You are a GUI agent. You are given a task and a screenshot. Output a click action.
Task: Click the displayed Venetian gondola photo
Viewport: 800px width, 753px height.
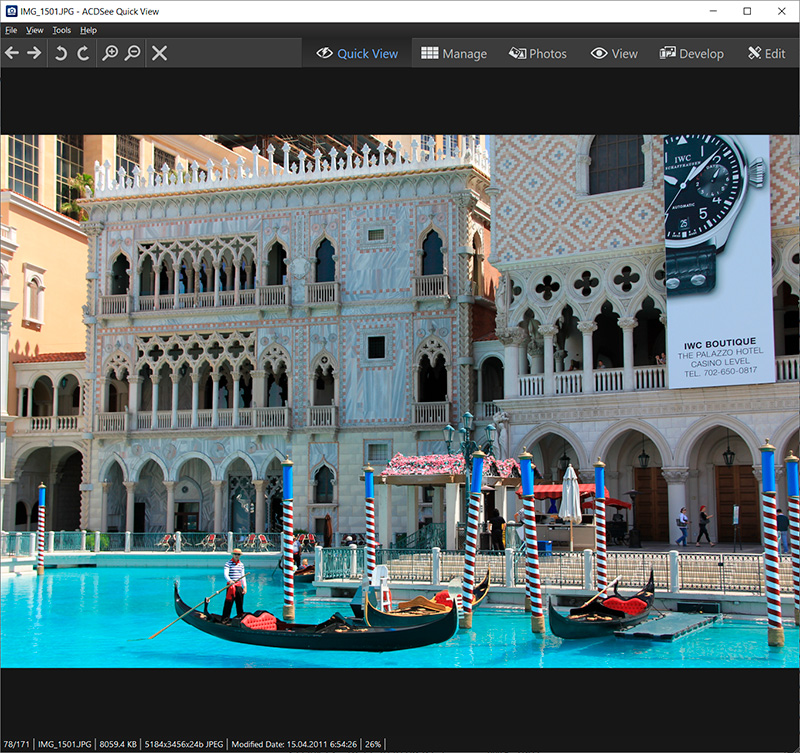tap(400, 400)
